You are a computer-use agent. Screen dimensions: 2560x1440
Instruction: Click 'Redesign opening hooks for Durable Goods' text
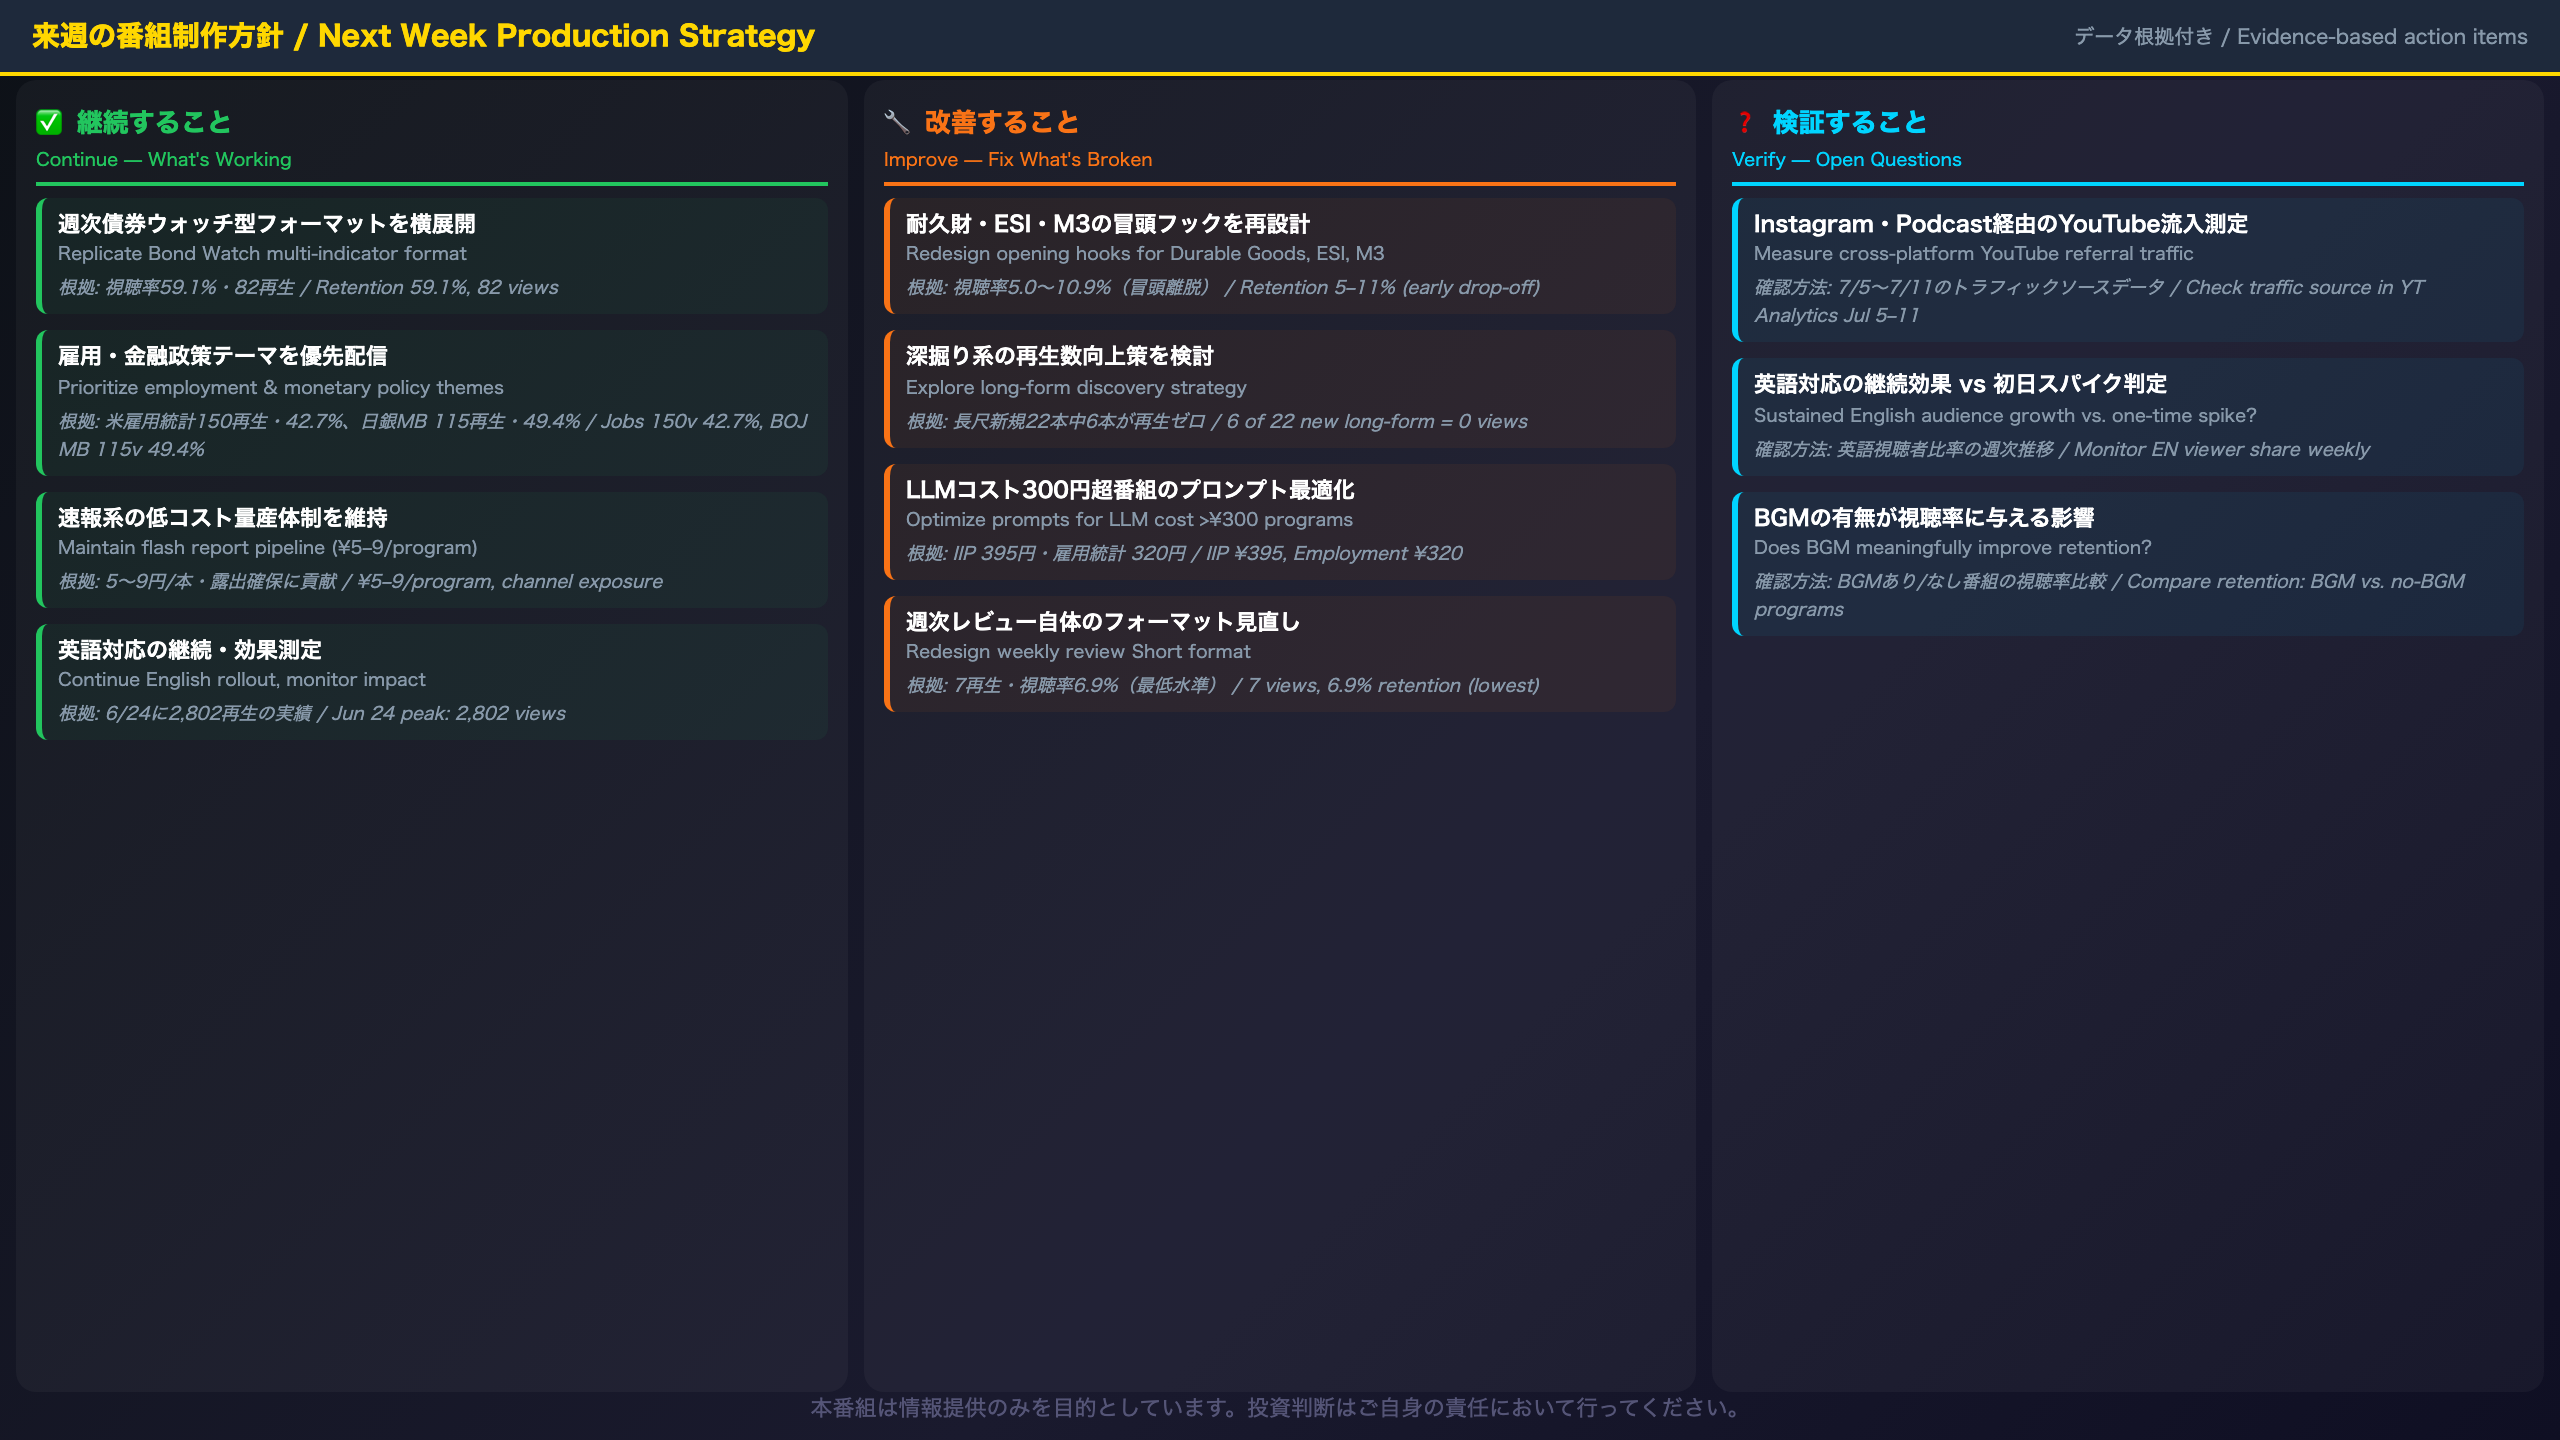(1145, 254)
